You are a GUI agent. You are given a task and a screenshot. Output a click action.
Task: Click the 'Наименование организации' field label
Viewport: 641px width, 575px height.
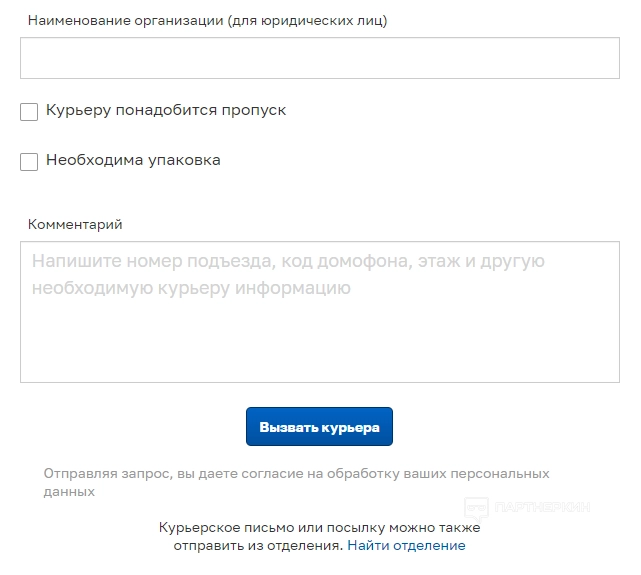point(208,20)
